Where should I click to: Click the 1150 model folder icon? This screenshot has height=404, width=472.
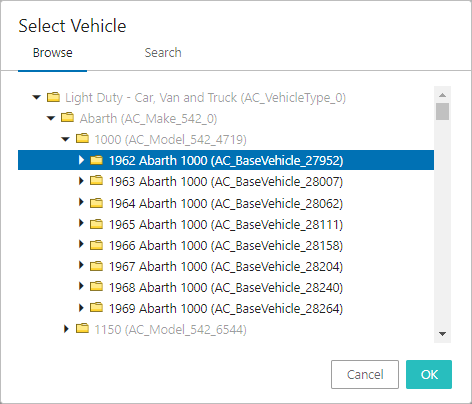[x=82, y=329]
